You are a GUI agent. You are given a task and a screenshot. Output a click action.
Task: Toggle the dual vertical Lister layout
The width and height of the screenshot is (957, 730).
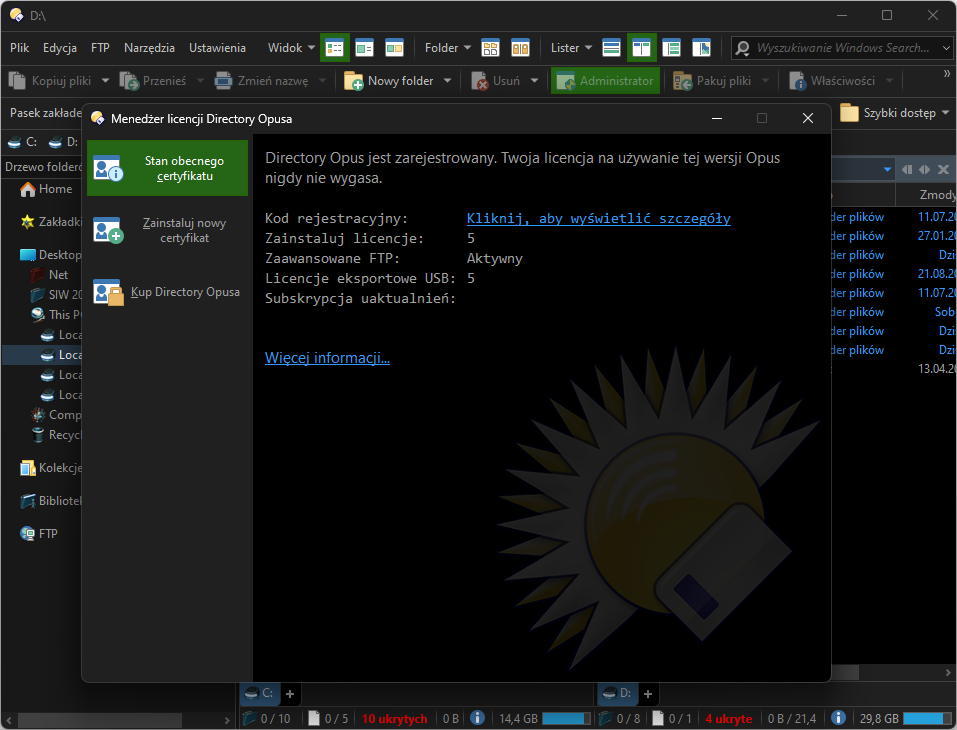[641, 48]
